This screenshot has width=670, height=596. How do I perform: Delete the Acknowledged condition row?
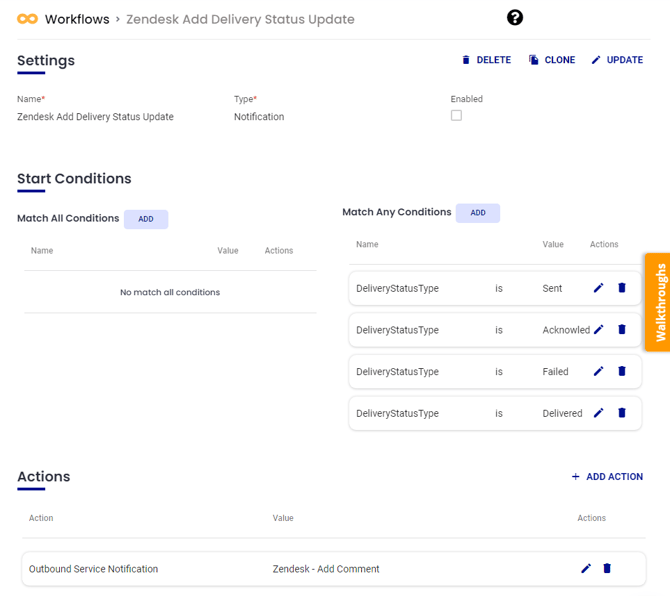tap(622, 330)
